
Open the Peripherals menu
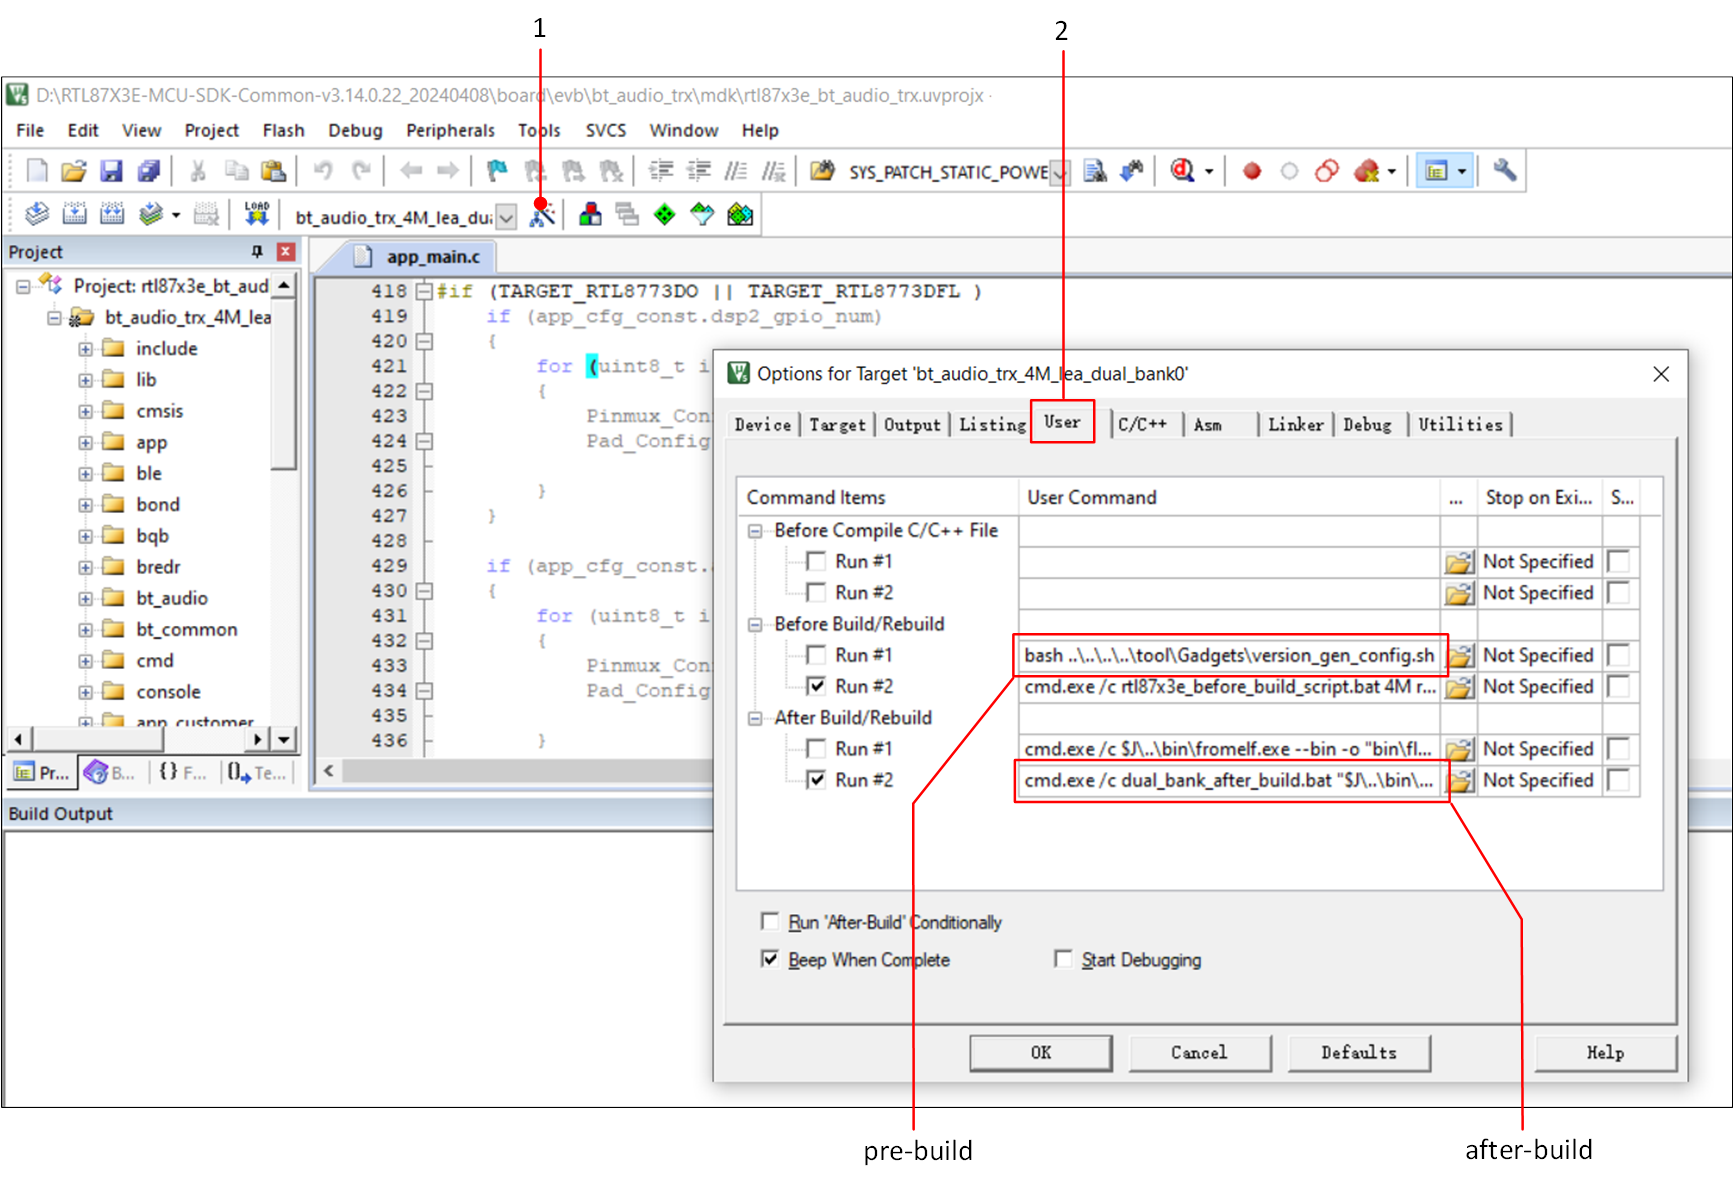click(x=450, y=130)
